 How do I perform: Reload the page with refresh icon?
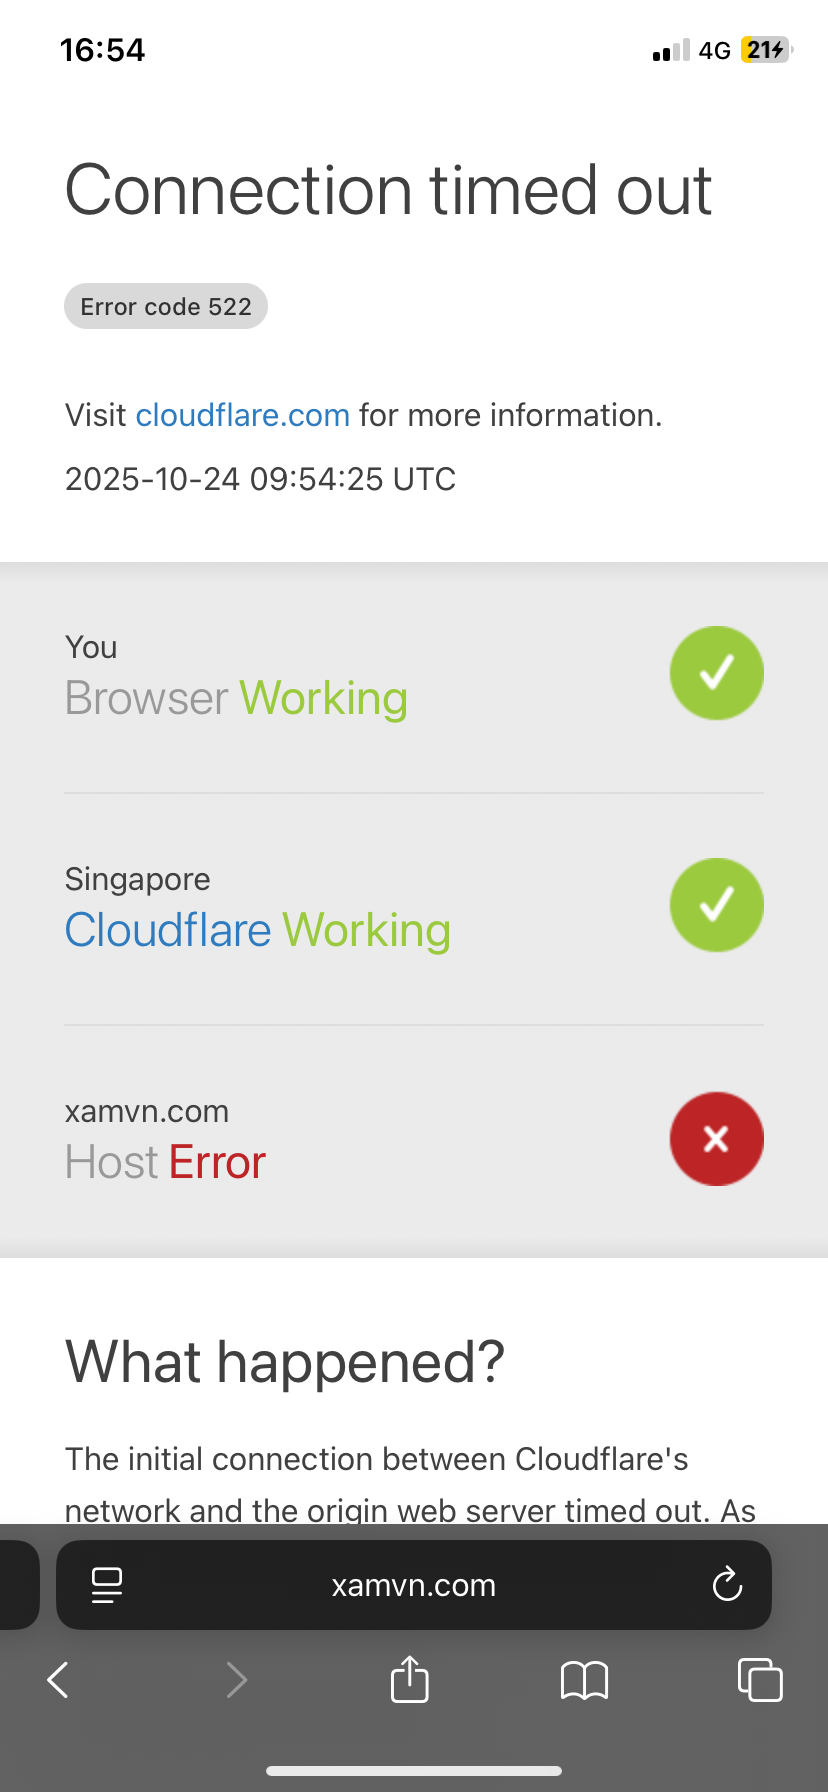click(727, 1584)
